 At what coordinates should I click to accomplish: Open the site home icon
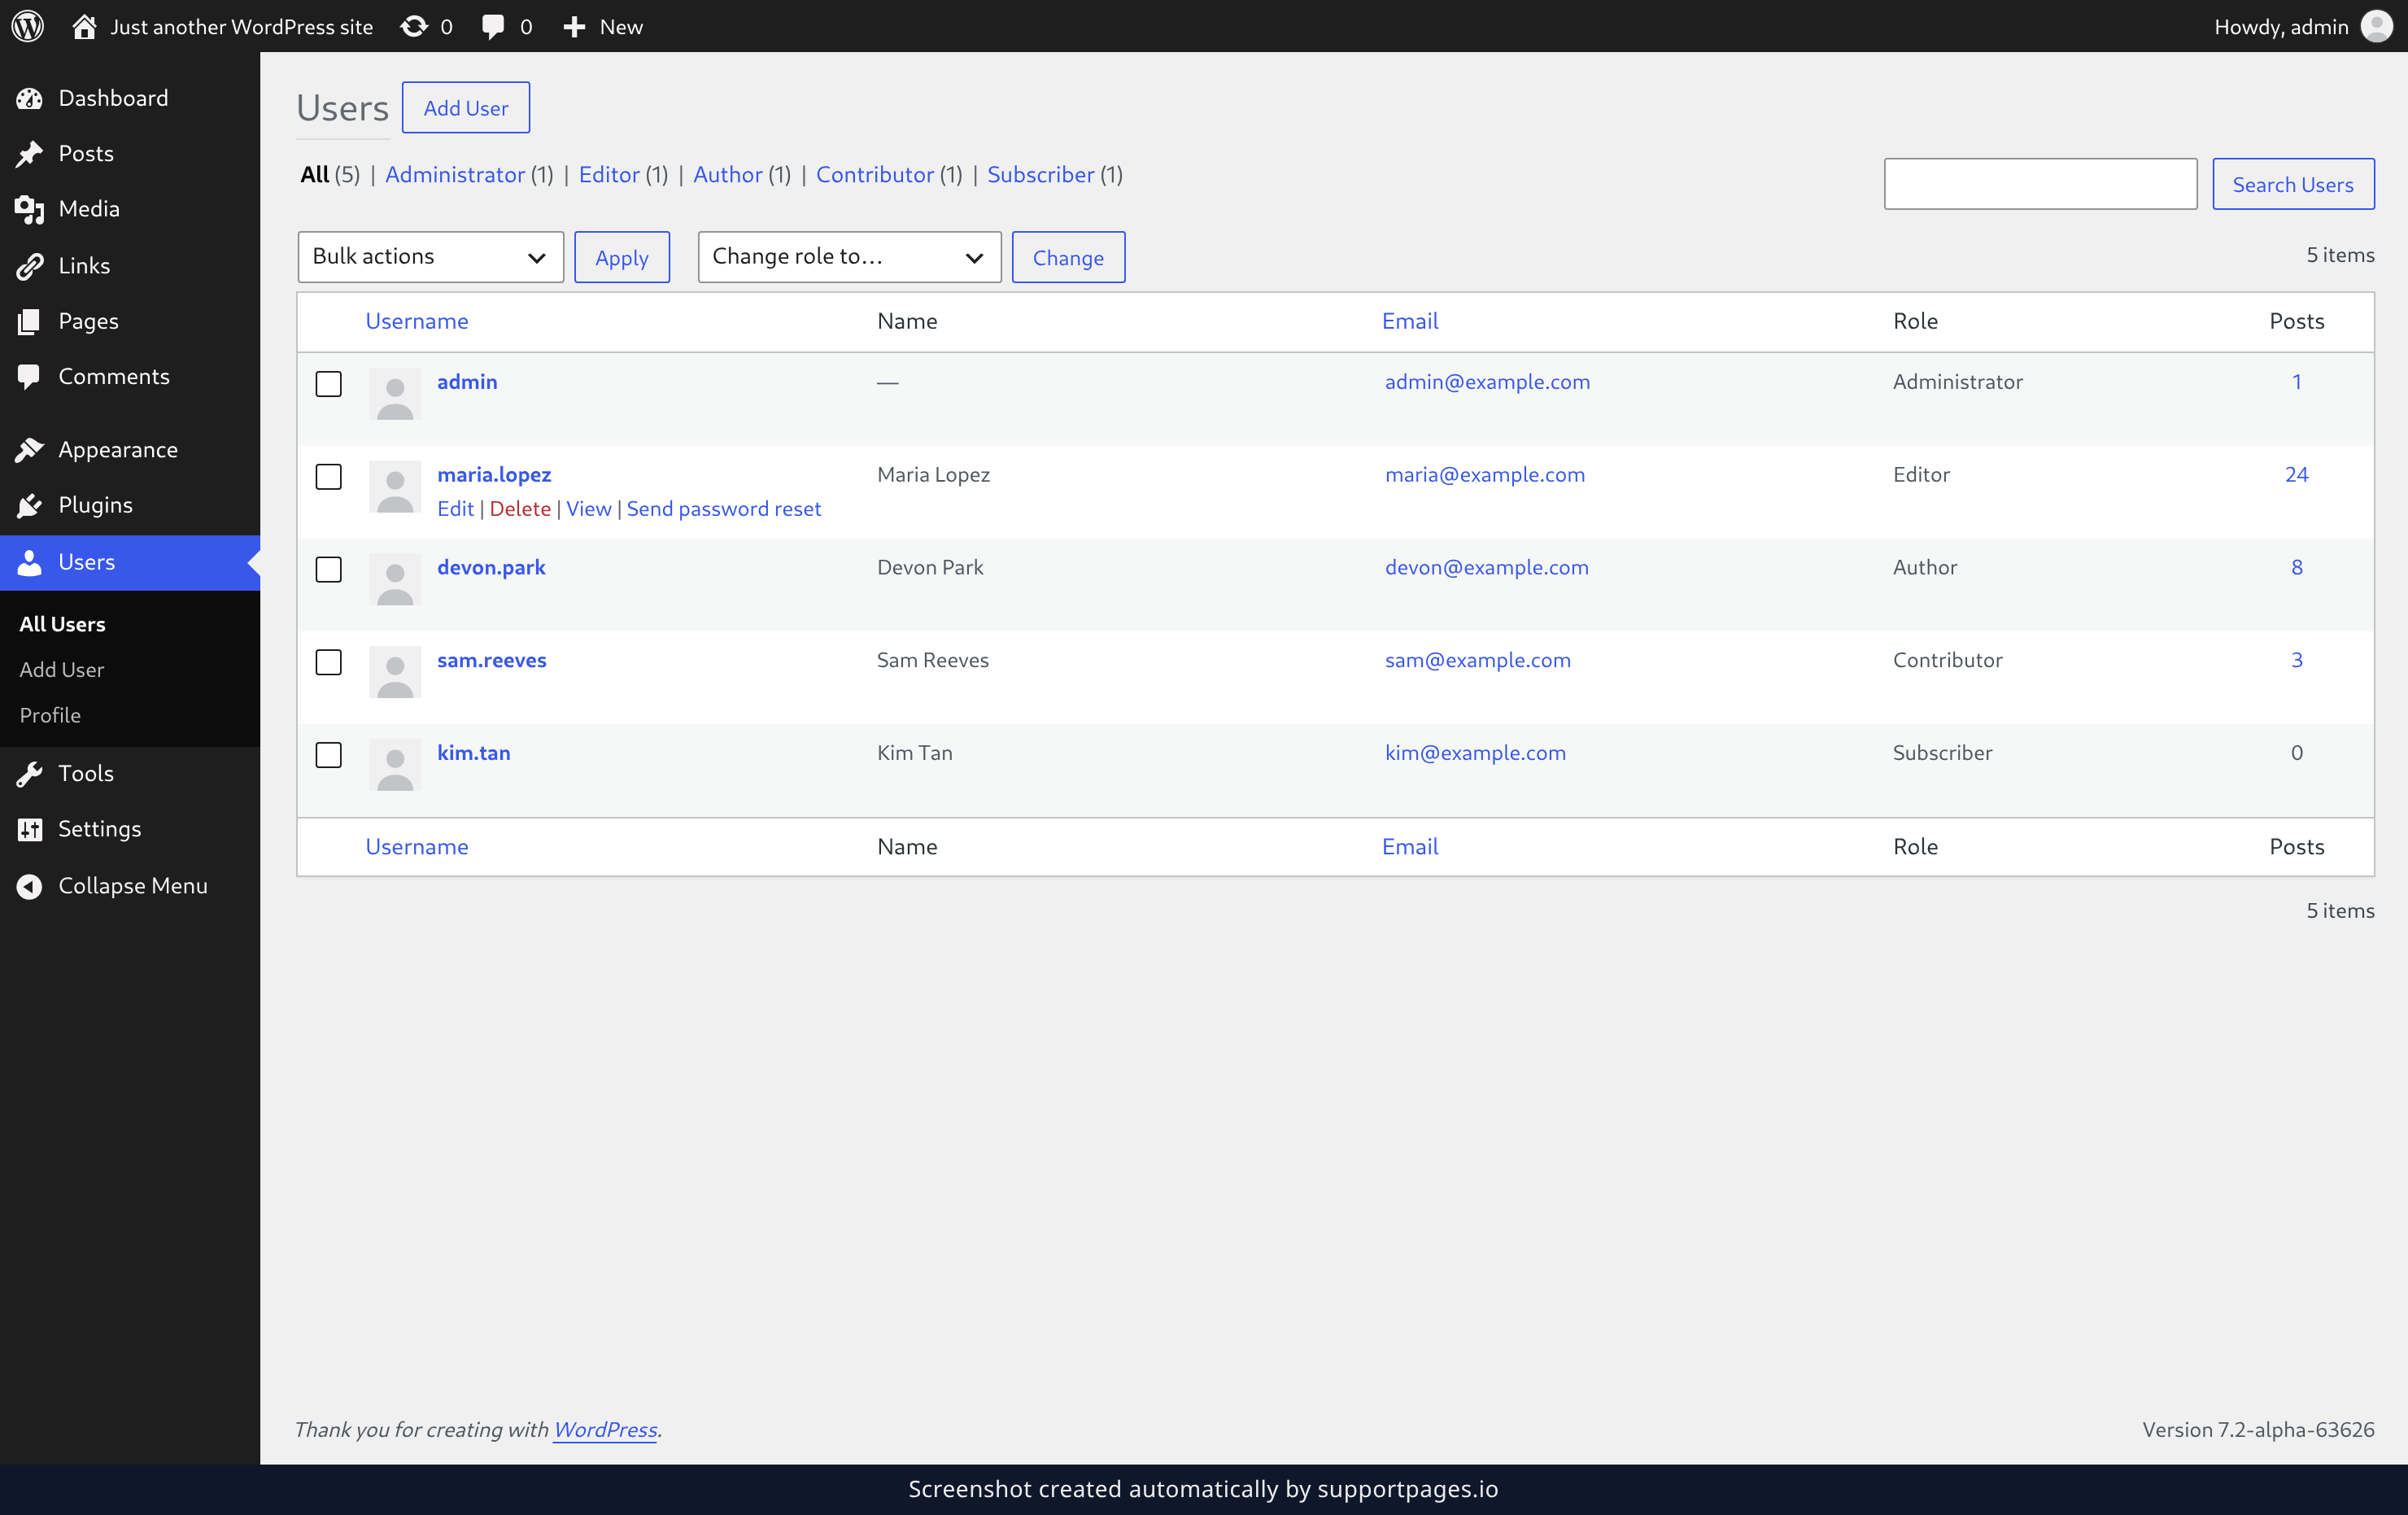(x=84, y=26)
